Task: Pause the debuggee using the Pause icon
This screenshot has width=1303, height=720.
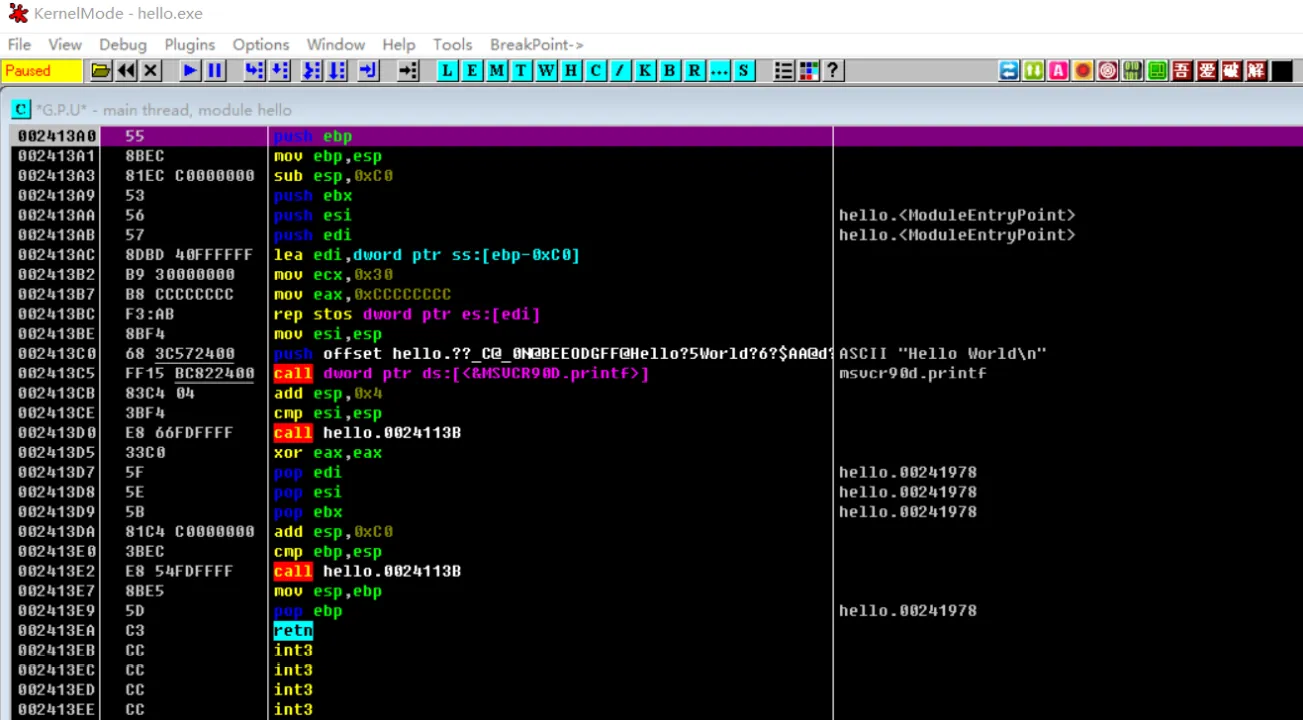Action: [214, 70]
